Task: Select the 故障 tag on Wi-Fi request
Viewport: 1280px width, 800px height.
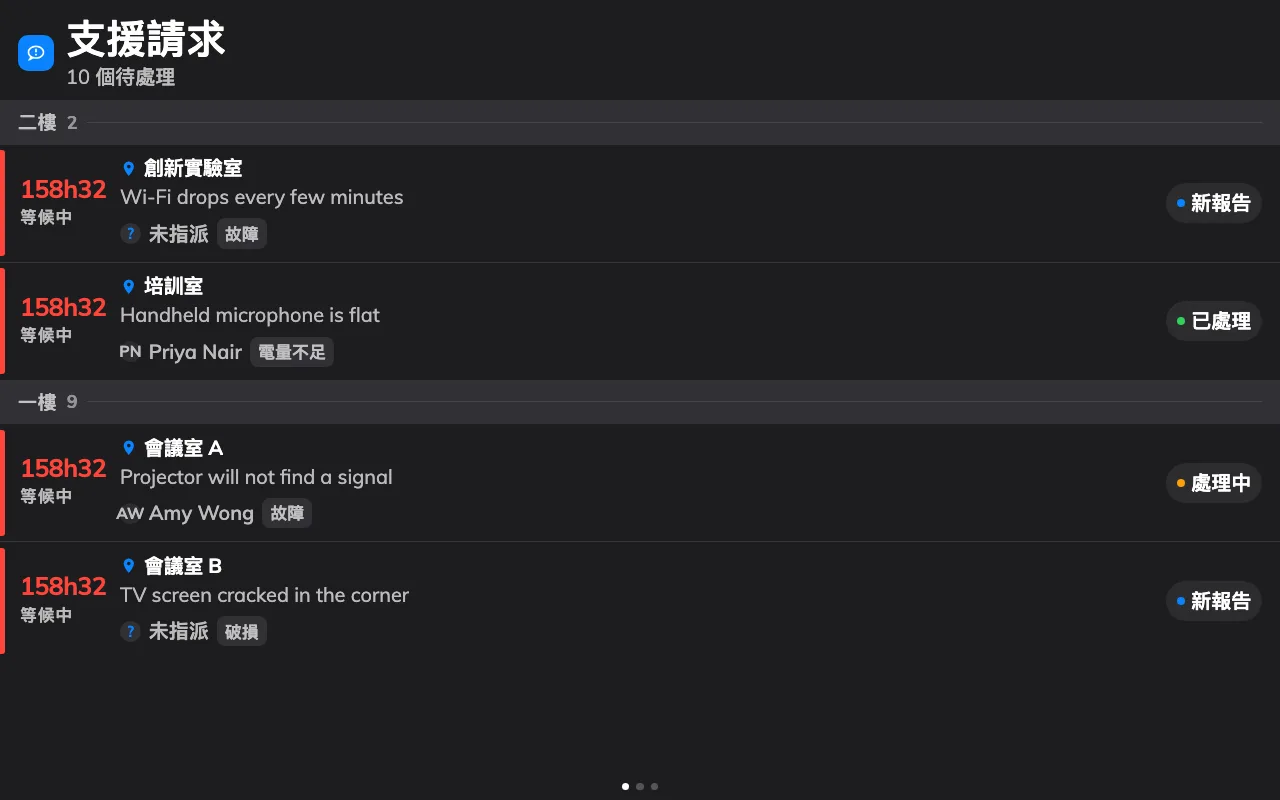Action: pyautogui.click(x=242, y=234)
